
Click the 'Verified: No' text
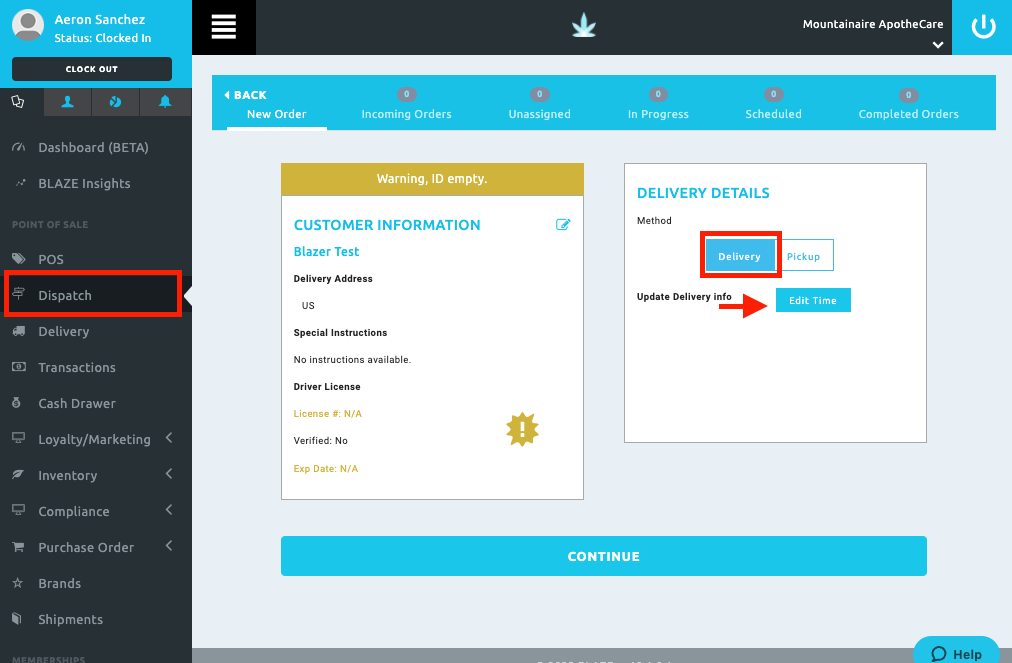[320, 441]
